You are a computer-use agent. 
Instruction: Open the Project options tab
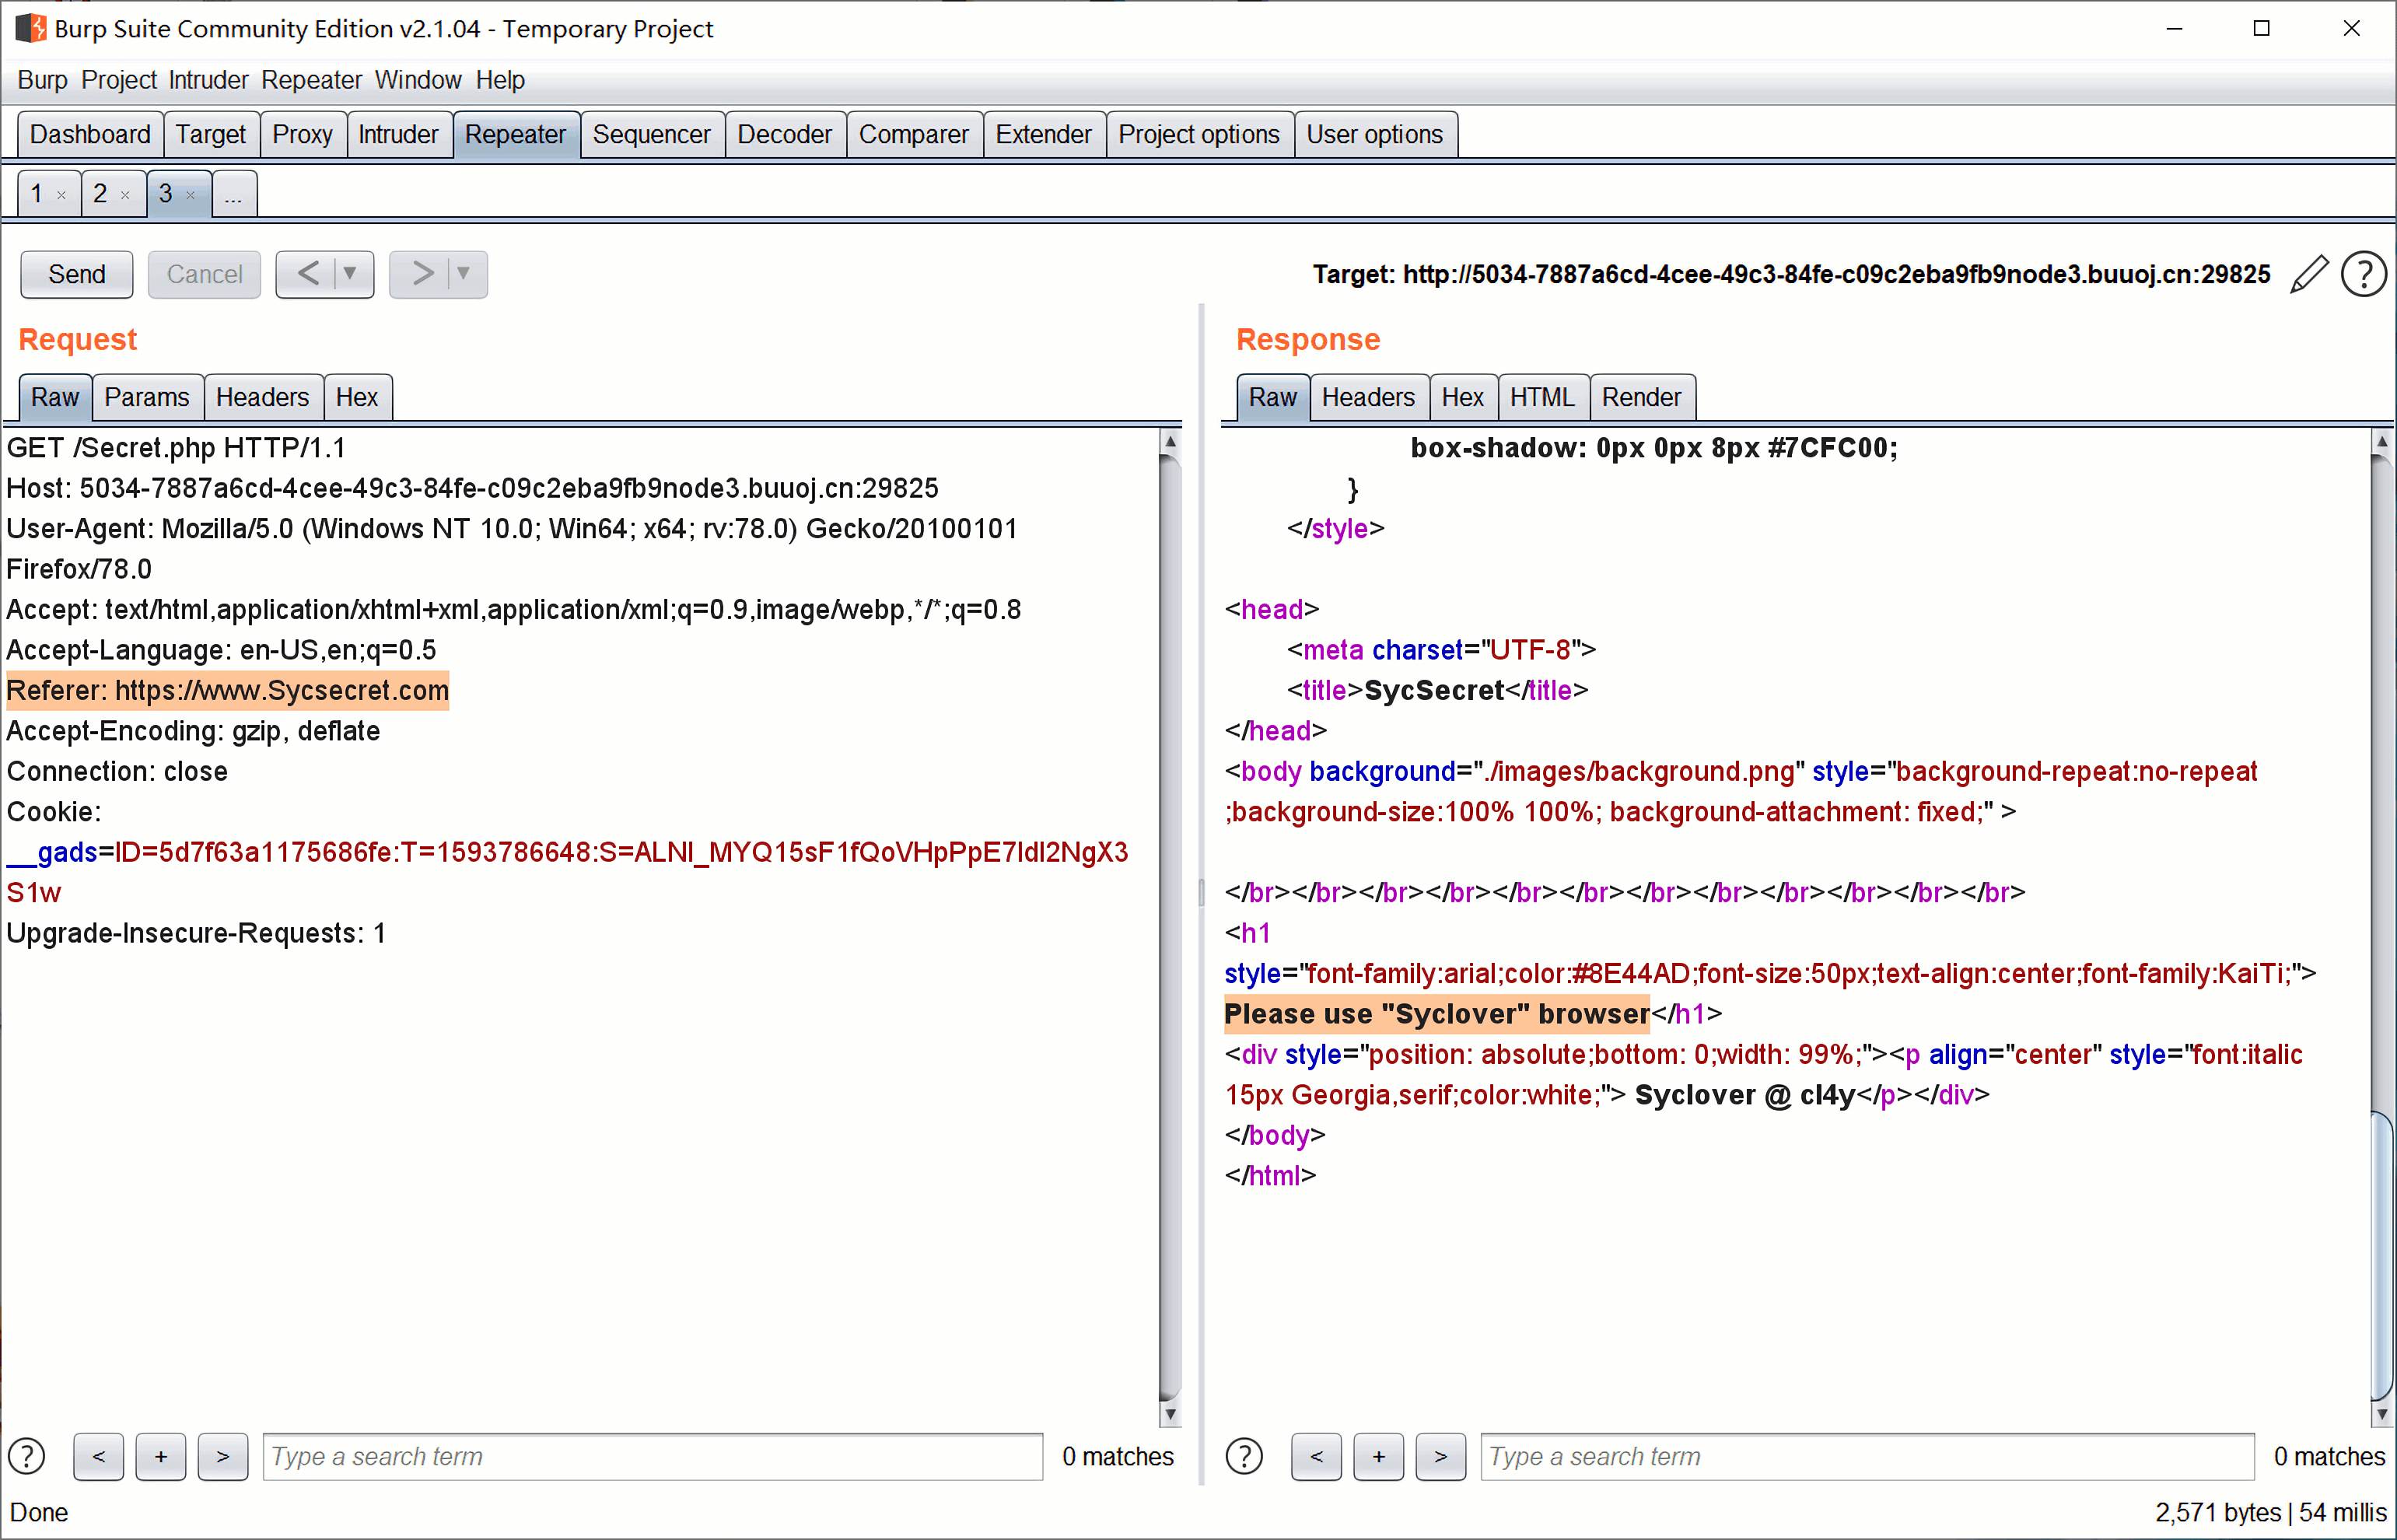(1198, 134)
